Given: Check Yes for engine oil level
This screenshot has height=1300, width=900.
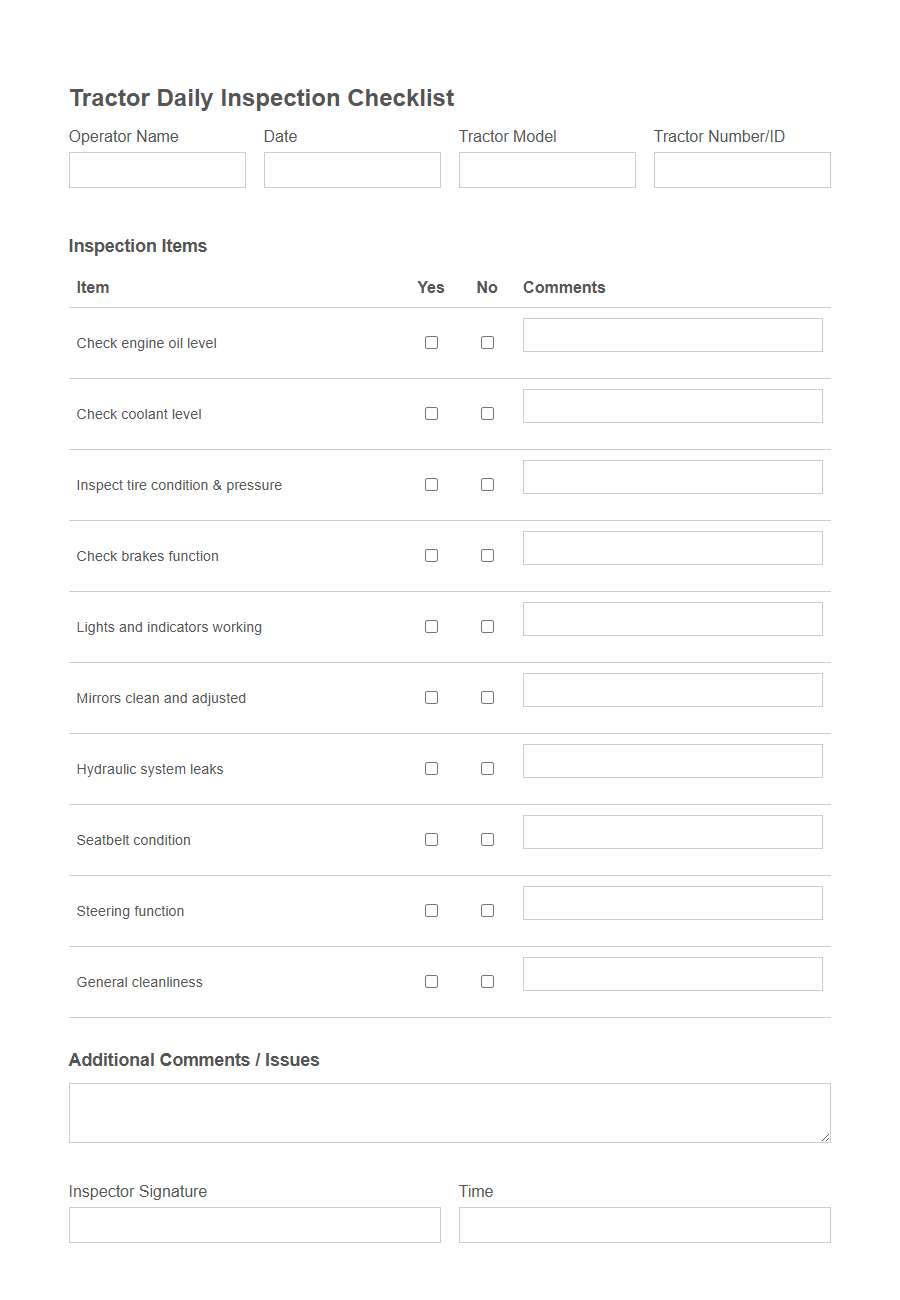Looking at the screenshot, I should click(x=431, y=342).
